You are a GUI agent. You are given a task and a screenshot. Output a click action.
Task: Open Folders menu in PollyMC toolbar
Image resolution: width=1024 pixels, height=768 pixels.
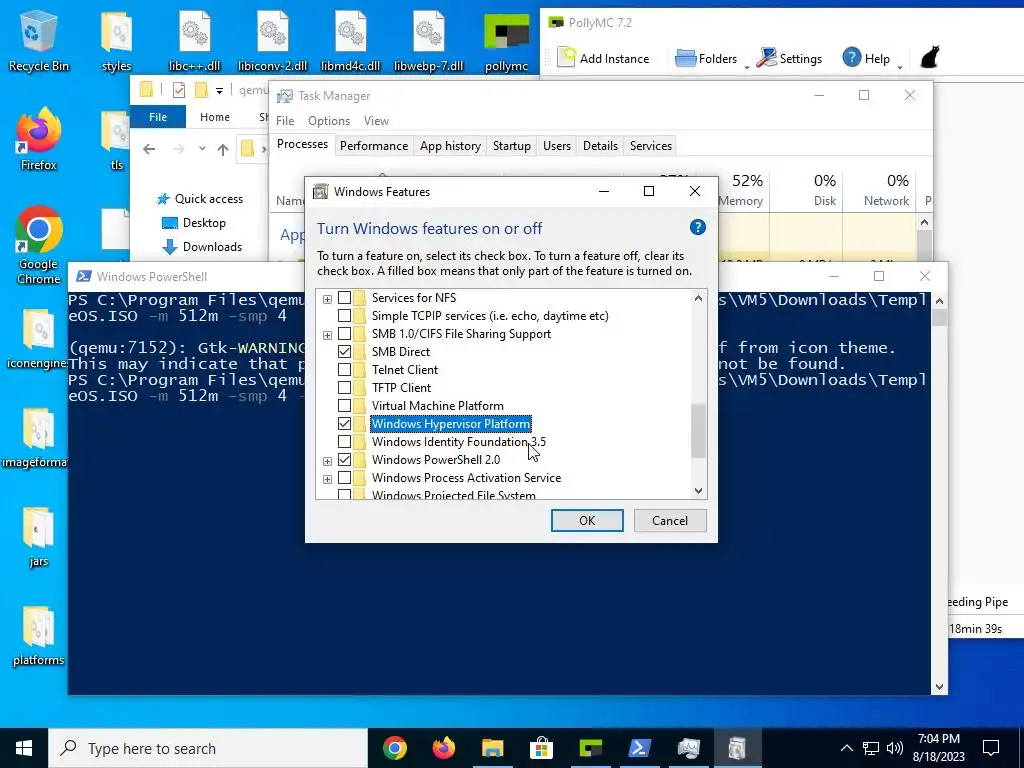[706, 58]
